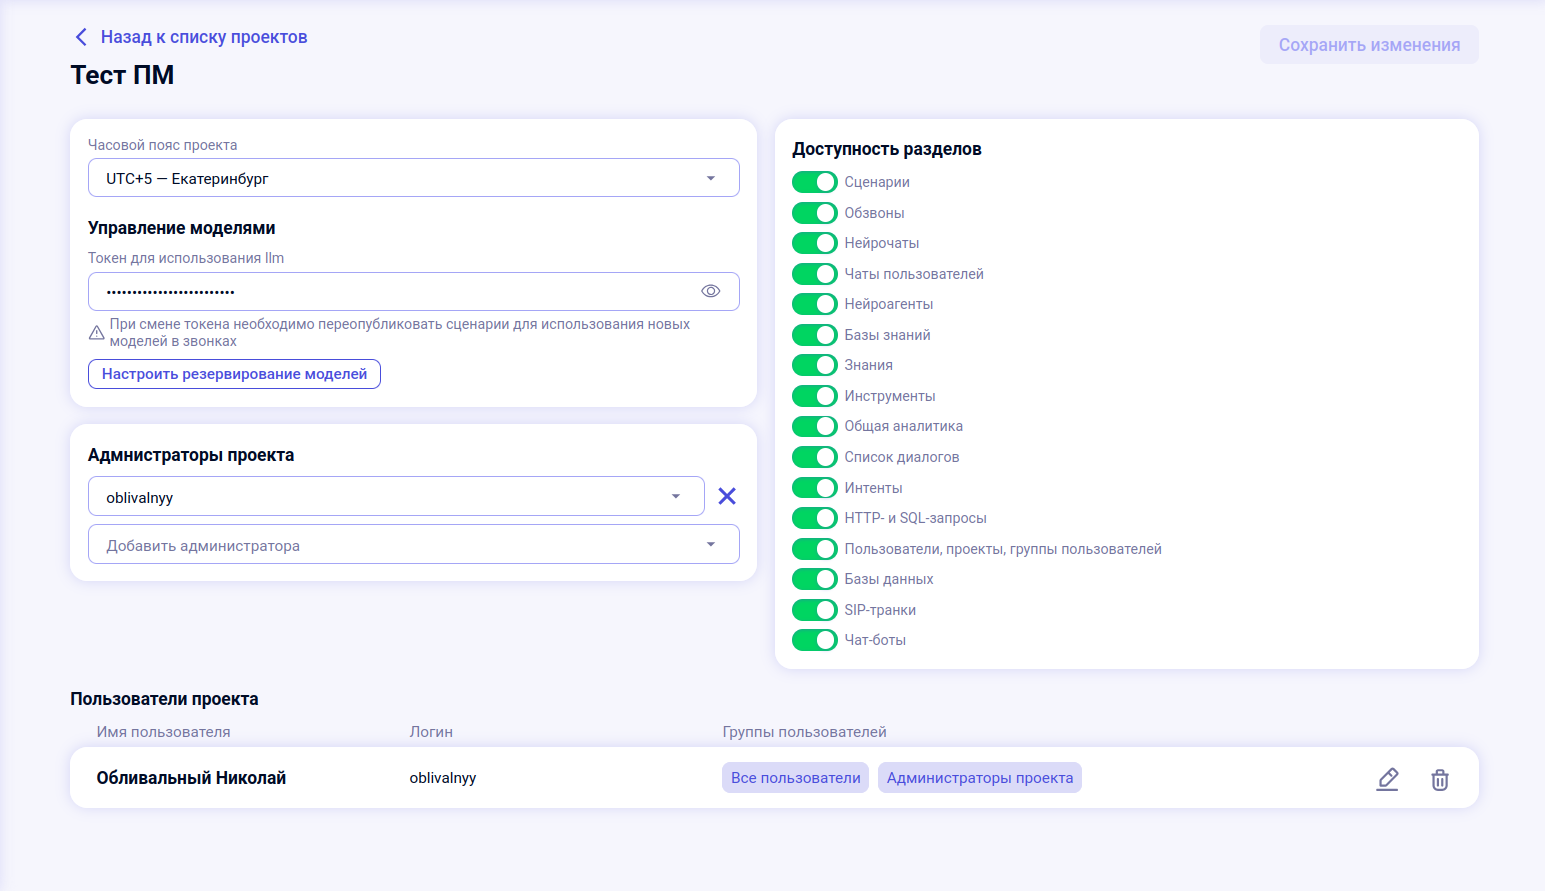The width and height of the screenshot is (1545, 891).
Task: Click the user name Обливальный Николай
Action: [191, 778]
